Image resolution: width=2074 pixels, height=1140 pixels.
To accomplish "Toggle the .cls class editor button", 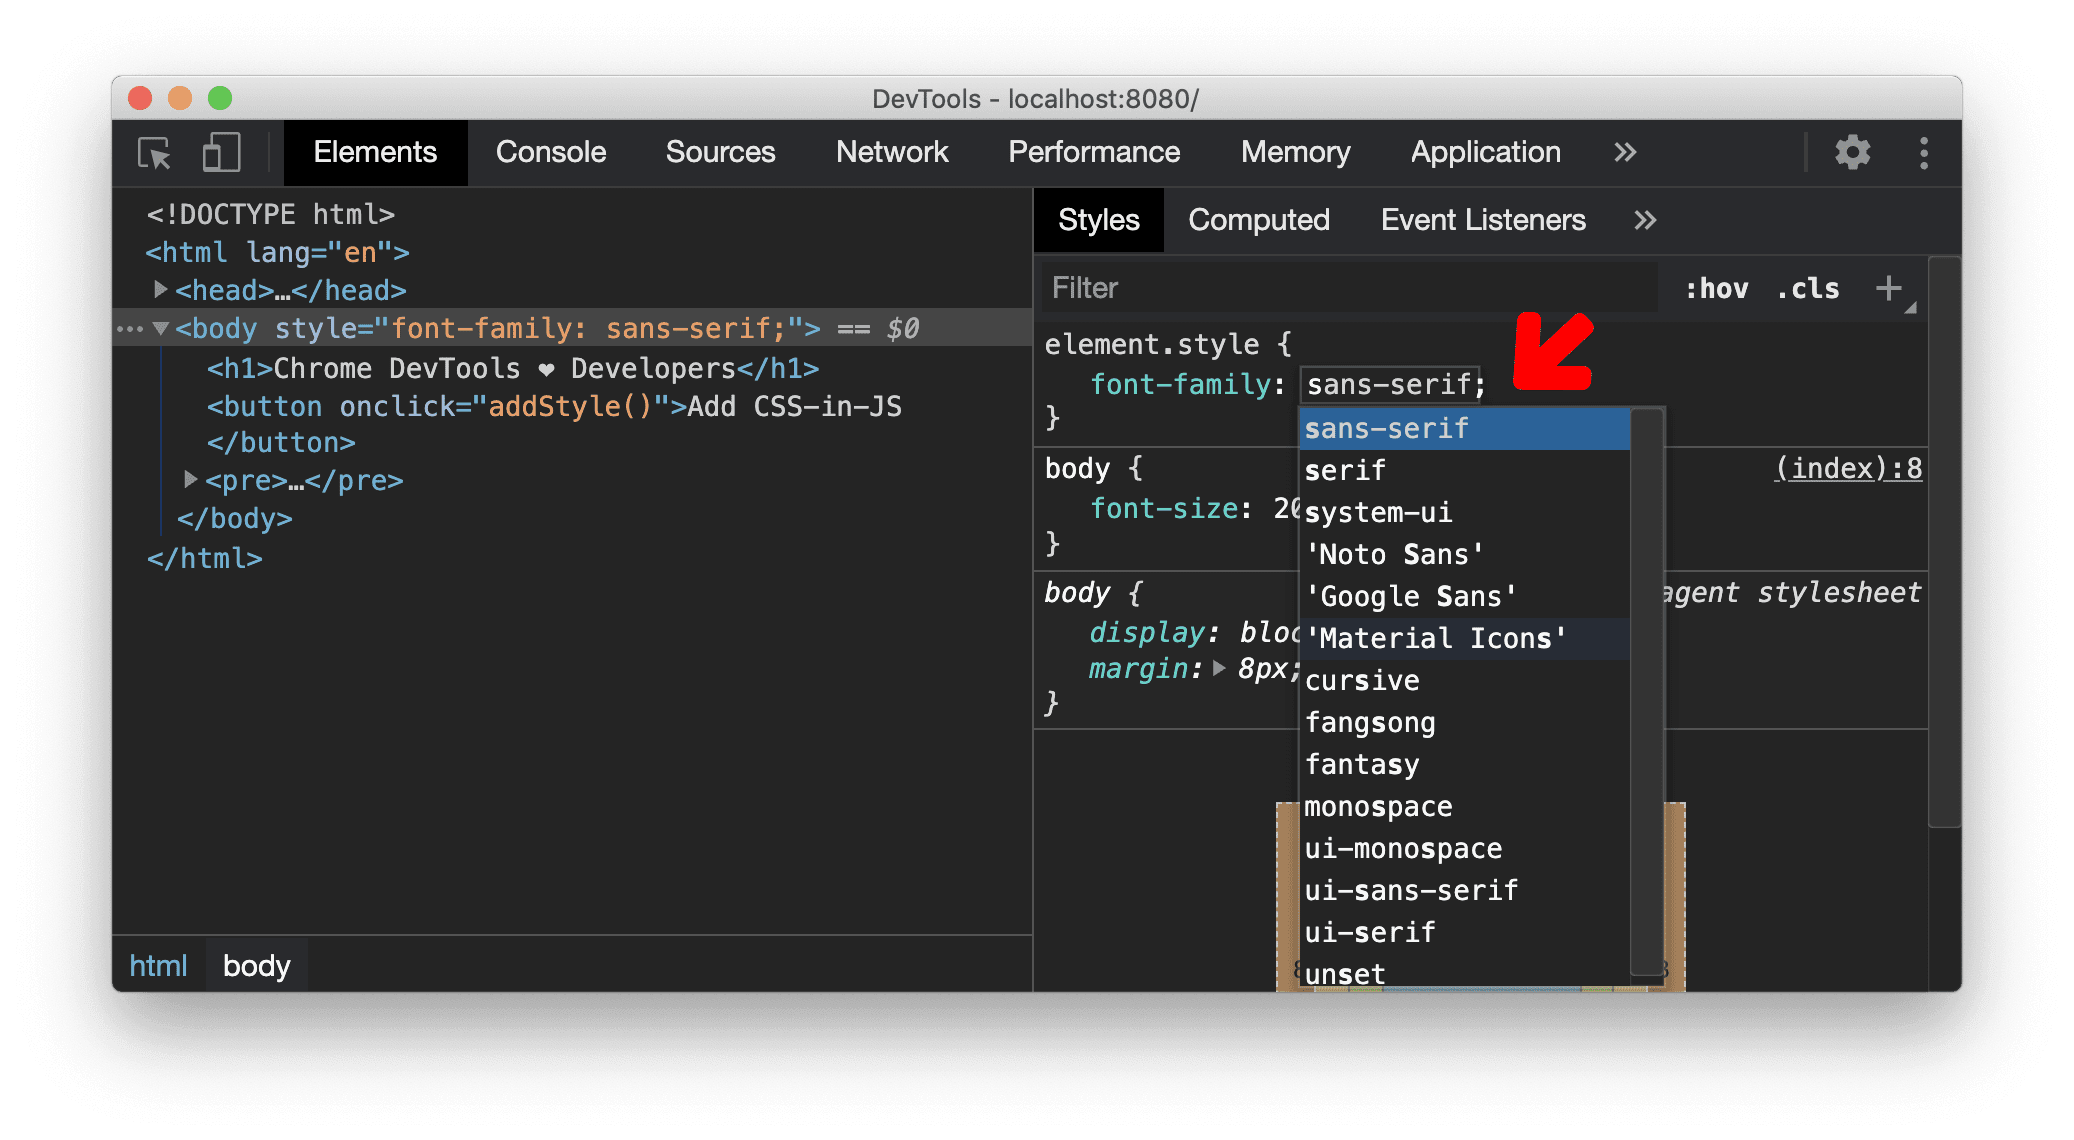I will (1838, 289).
